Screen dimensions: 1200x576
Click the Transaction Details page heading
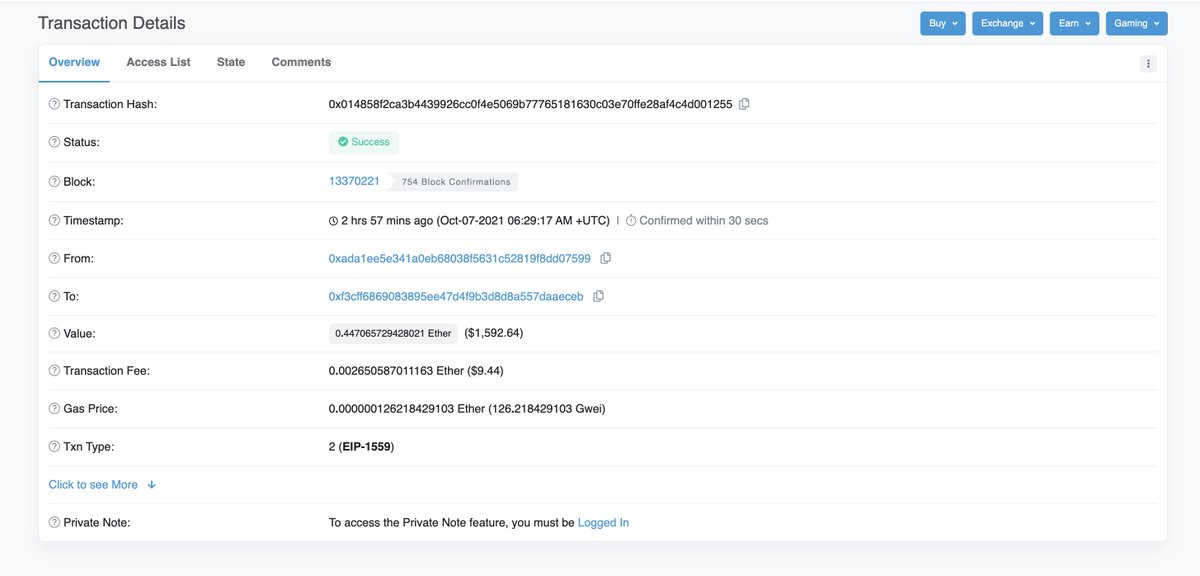click(111, 23)
